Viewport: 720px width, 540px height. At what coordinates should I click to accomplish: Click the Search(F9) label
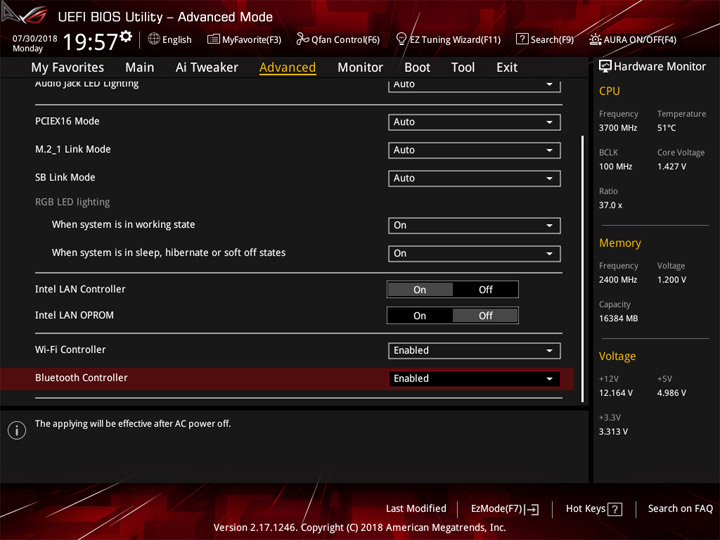point(552,40)
